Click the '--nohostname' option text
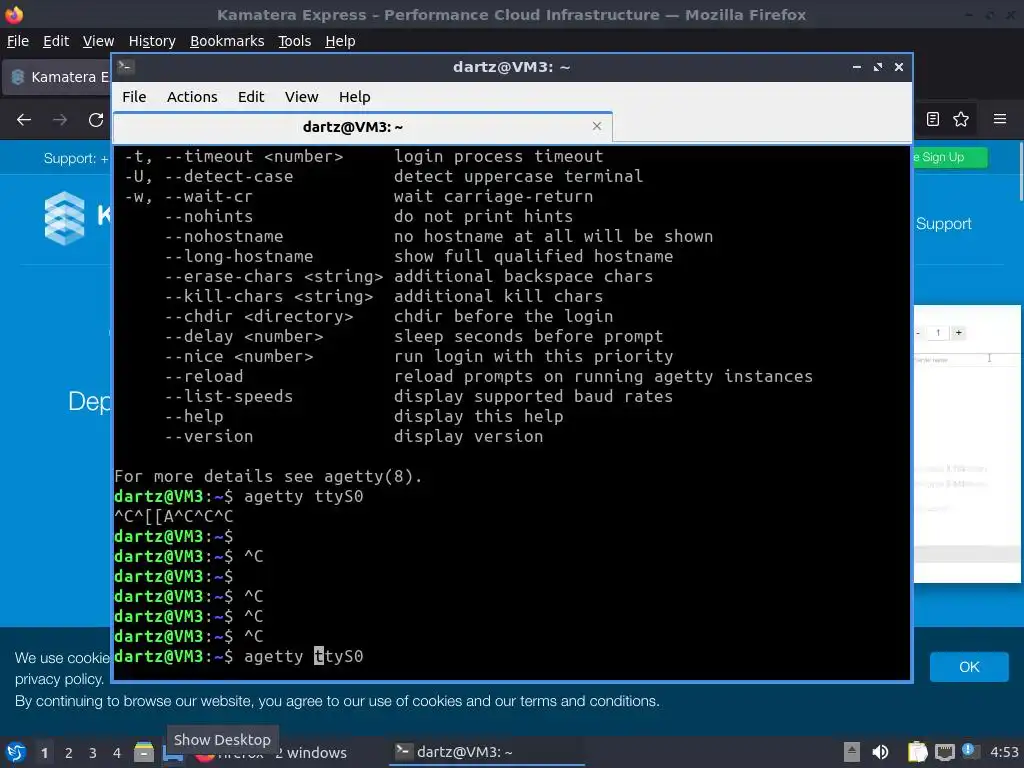1024x768 pixels. coord(224,236)
